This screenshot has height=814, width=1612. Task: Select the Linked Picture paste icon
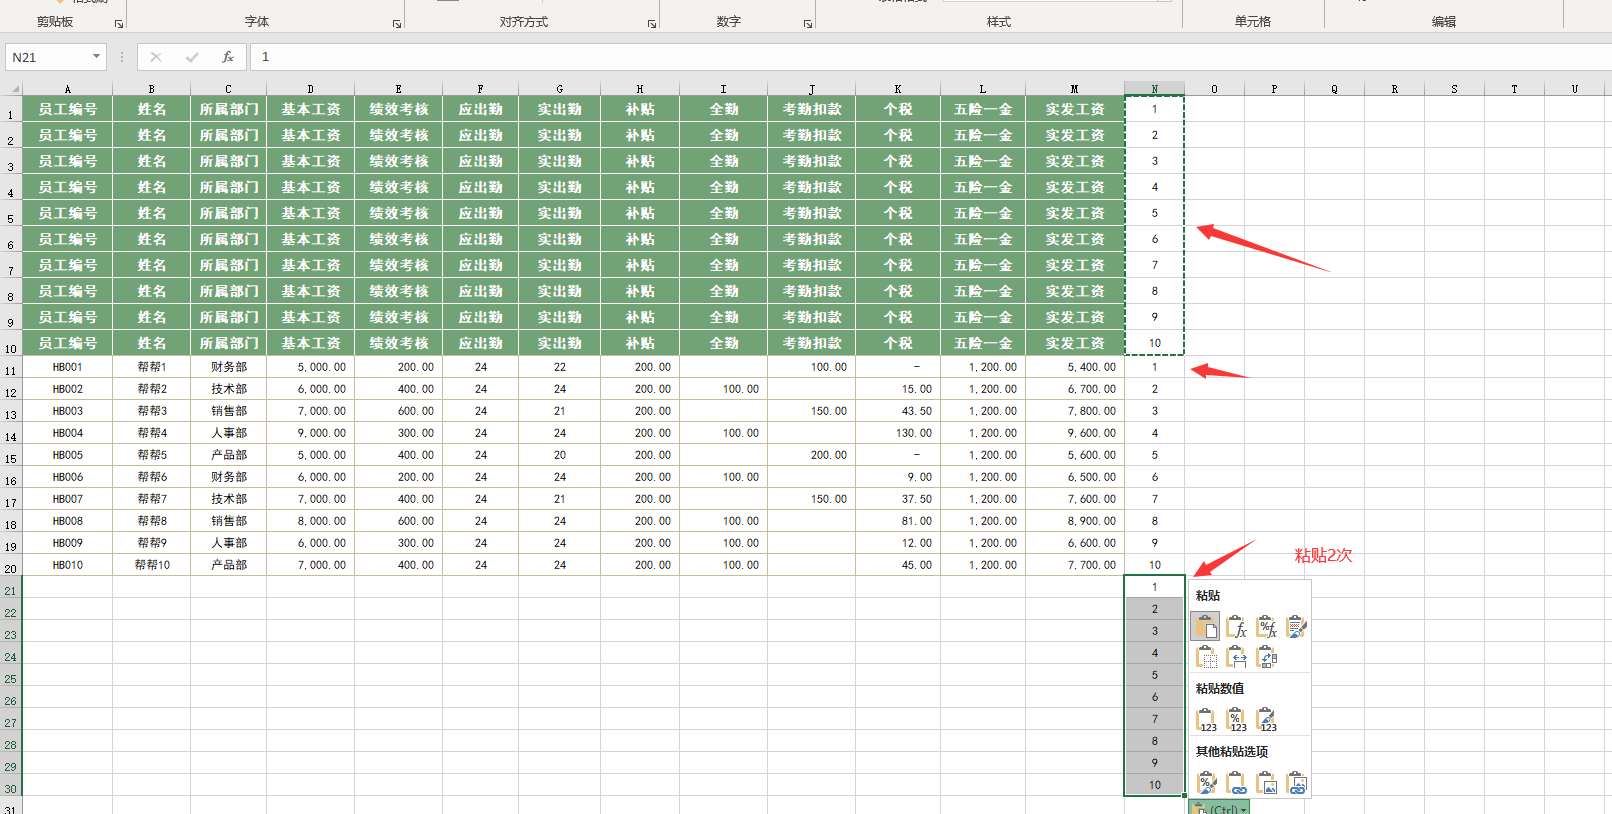click(1296, 782)
